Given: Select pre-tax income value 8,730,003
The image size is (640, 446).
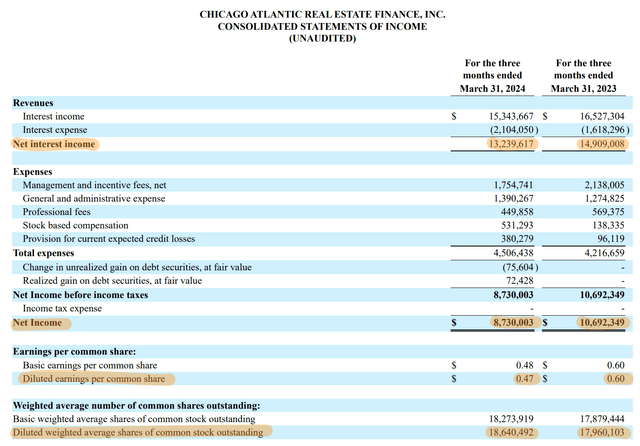Looking at the screenshot, I should (x=513, y=295).
